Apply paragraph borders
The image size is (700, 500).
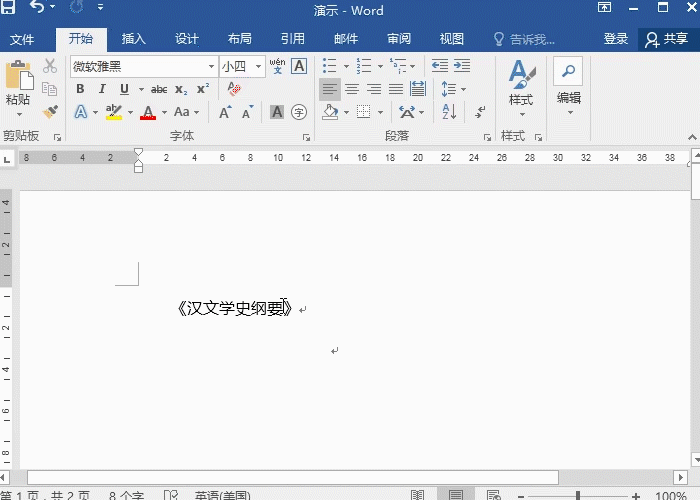pos(363,112)
